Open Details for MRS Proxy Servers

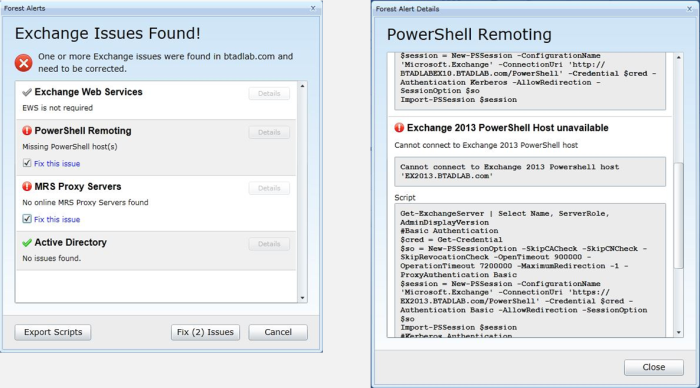[x=269, y=188]
